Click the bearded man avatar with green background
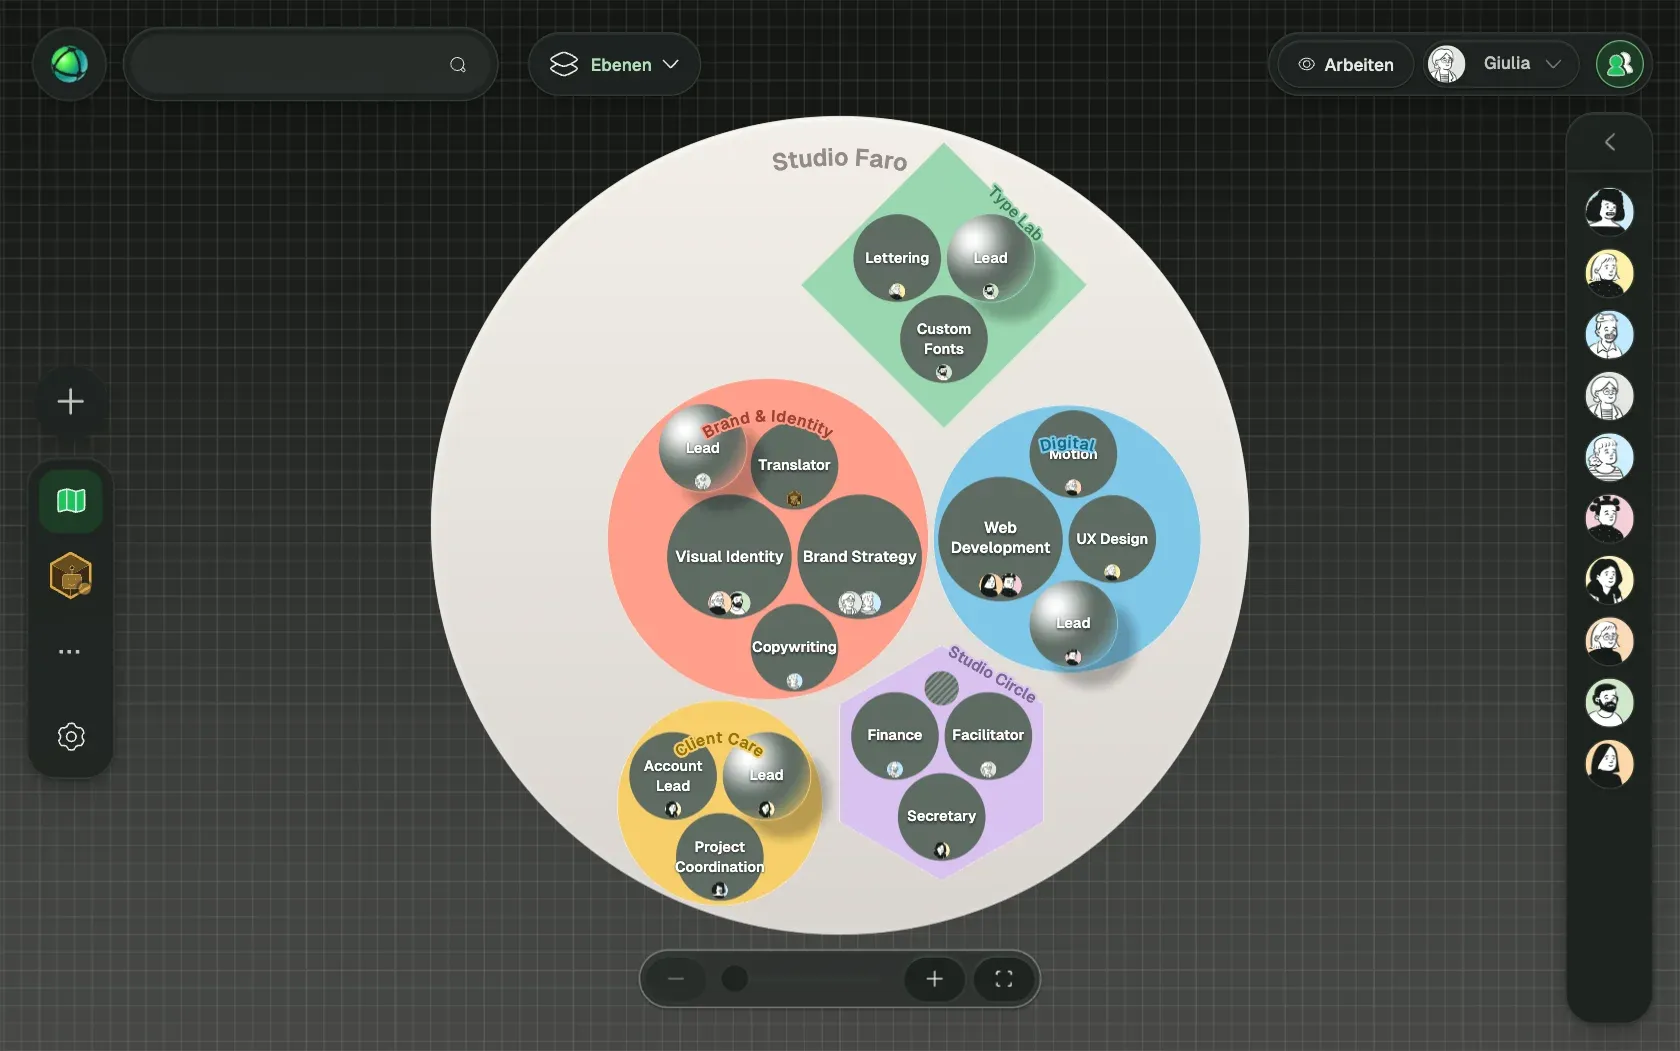 tap(1609, 703)
